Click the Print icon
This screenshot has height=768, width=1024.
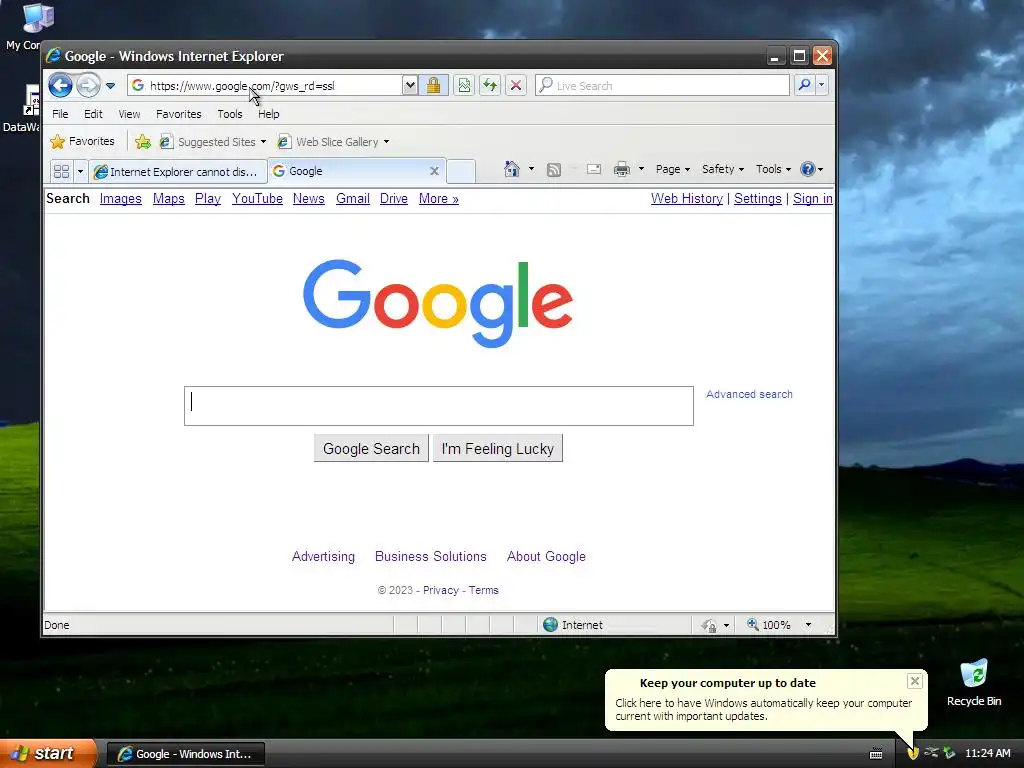coord(622,169)
